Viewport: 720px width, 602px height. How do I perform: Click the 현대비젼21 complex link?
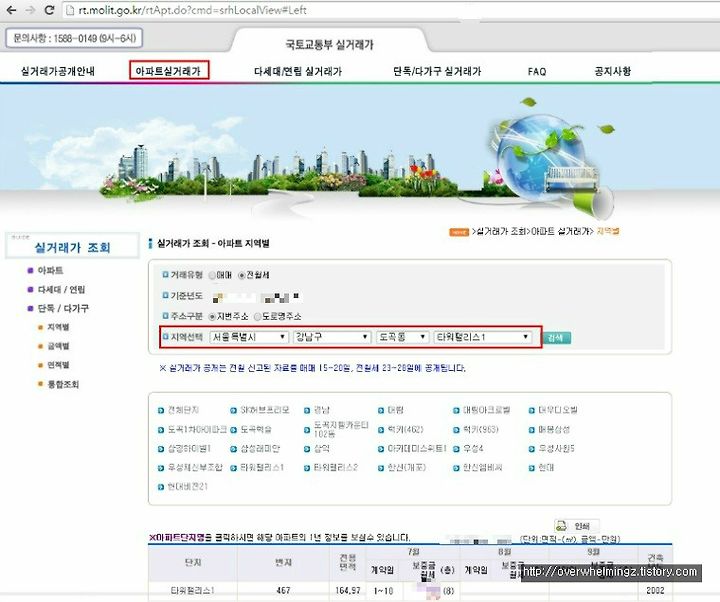point(187,486)
